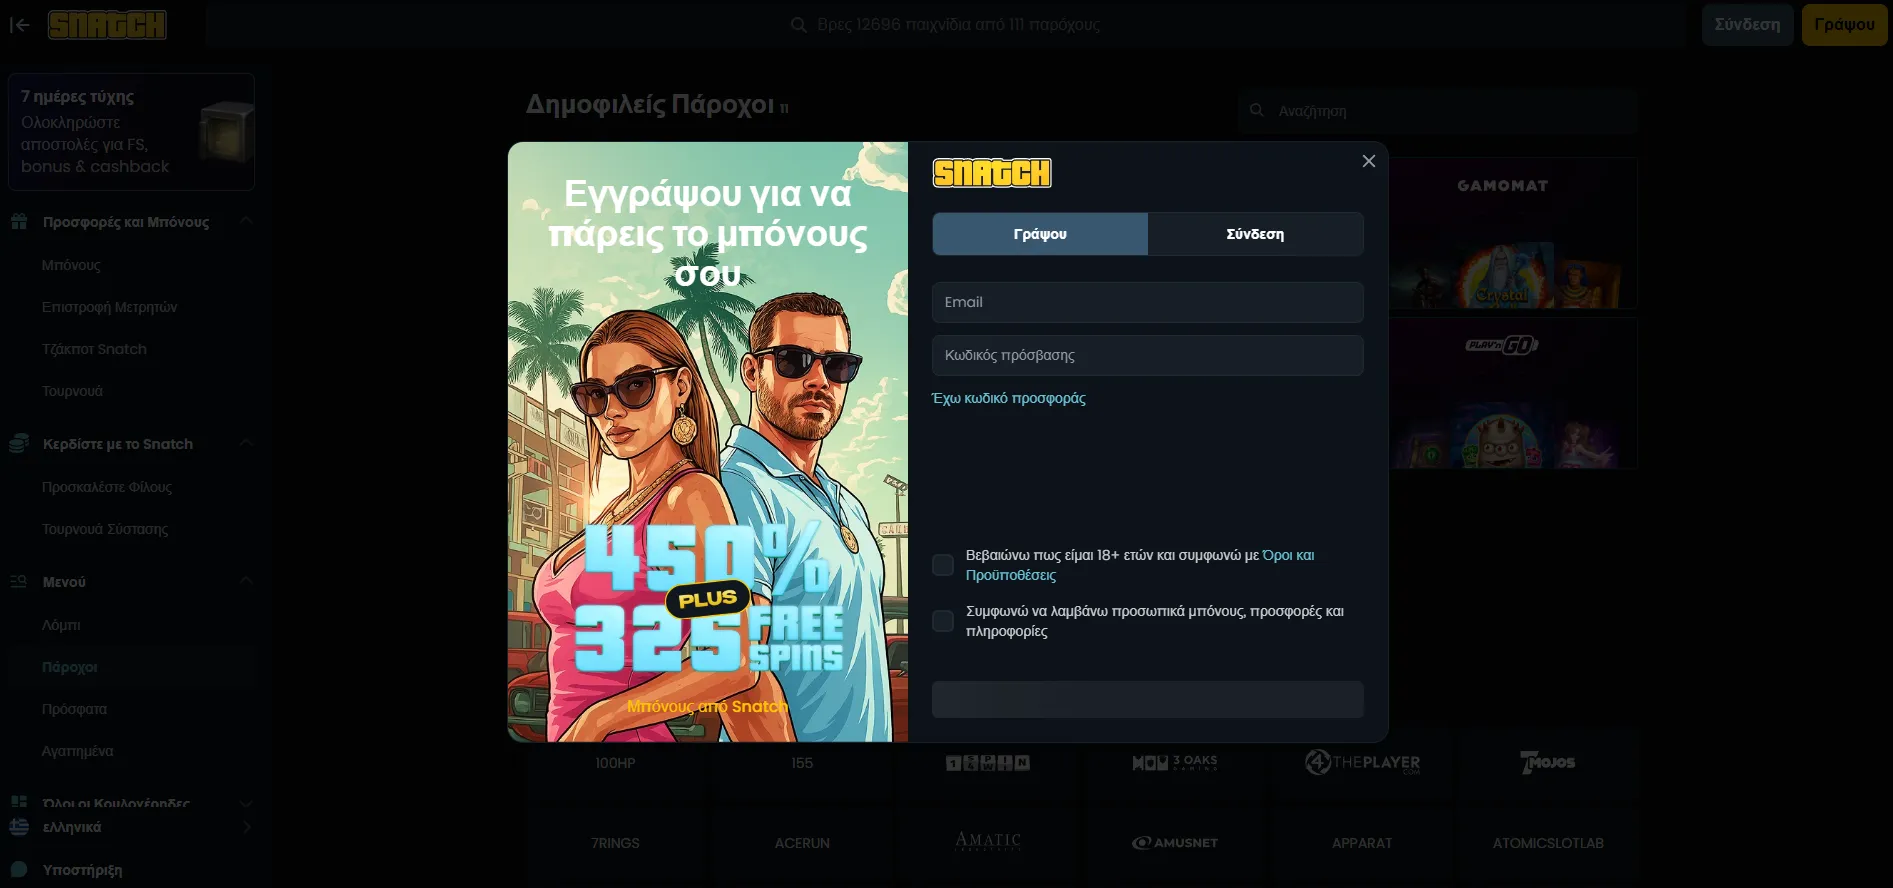Click the menu icon beside Μενού

tap(19, 582)
